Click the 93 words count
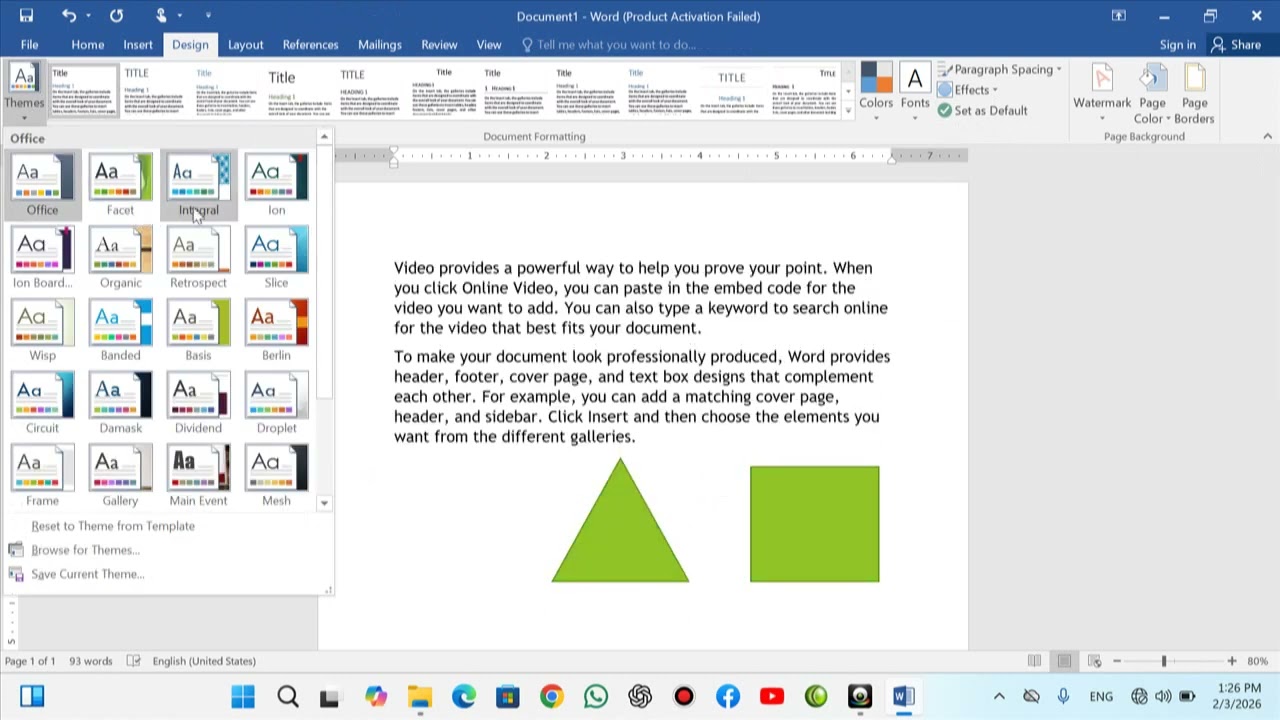This screenshot has height=720, width=1280. point(90,661)
